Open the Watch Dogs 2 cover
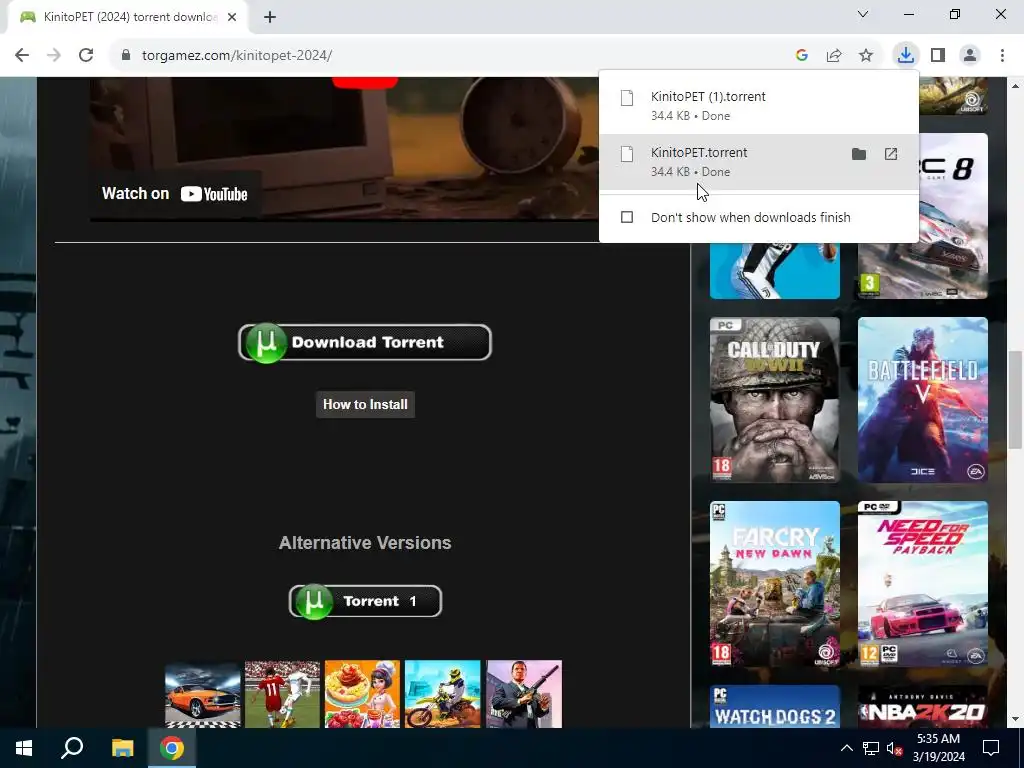The height and width of the screenshot is (768, 1024). coord(775,707)
